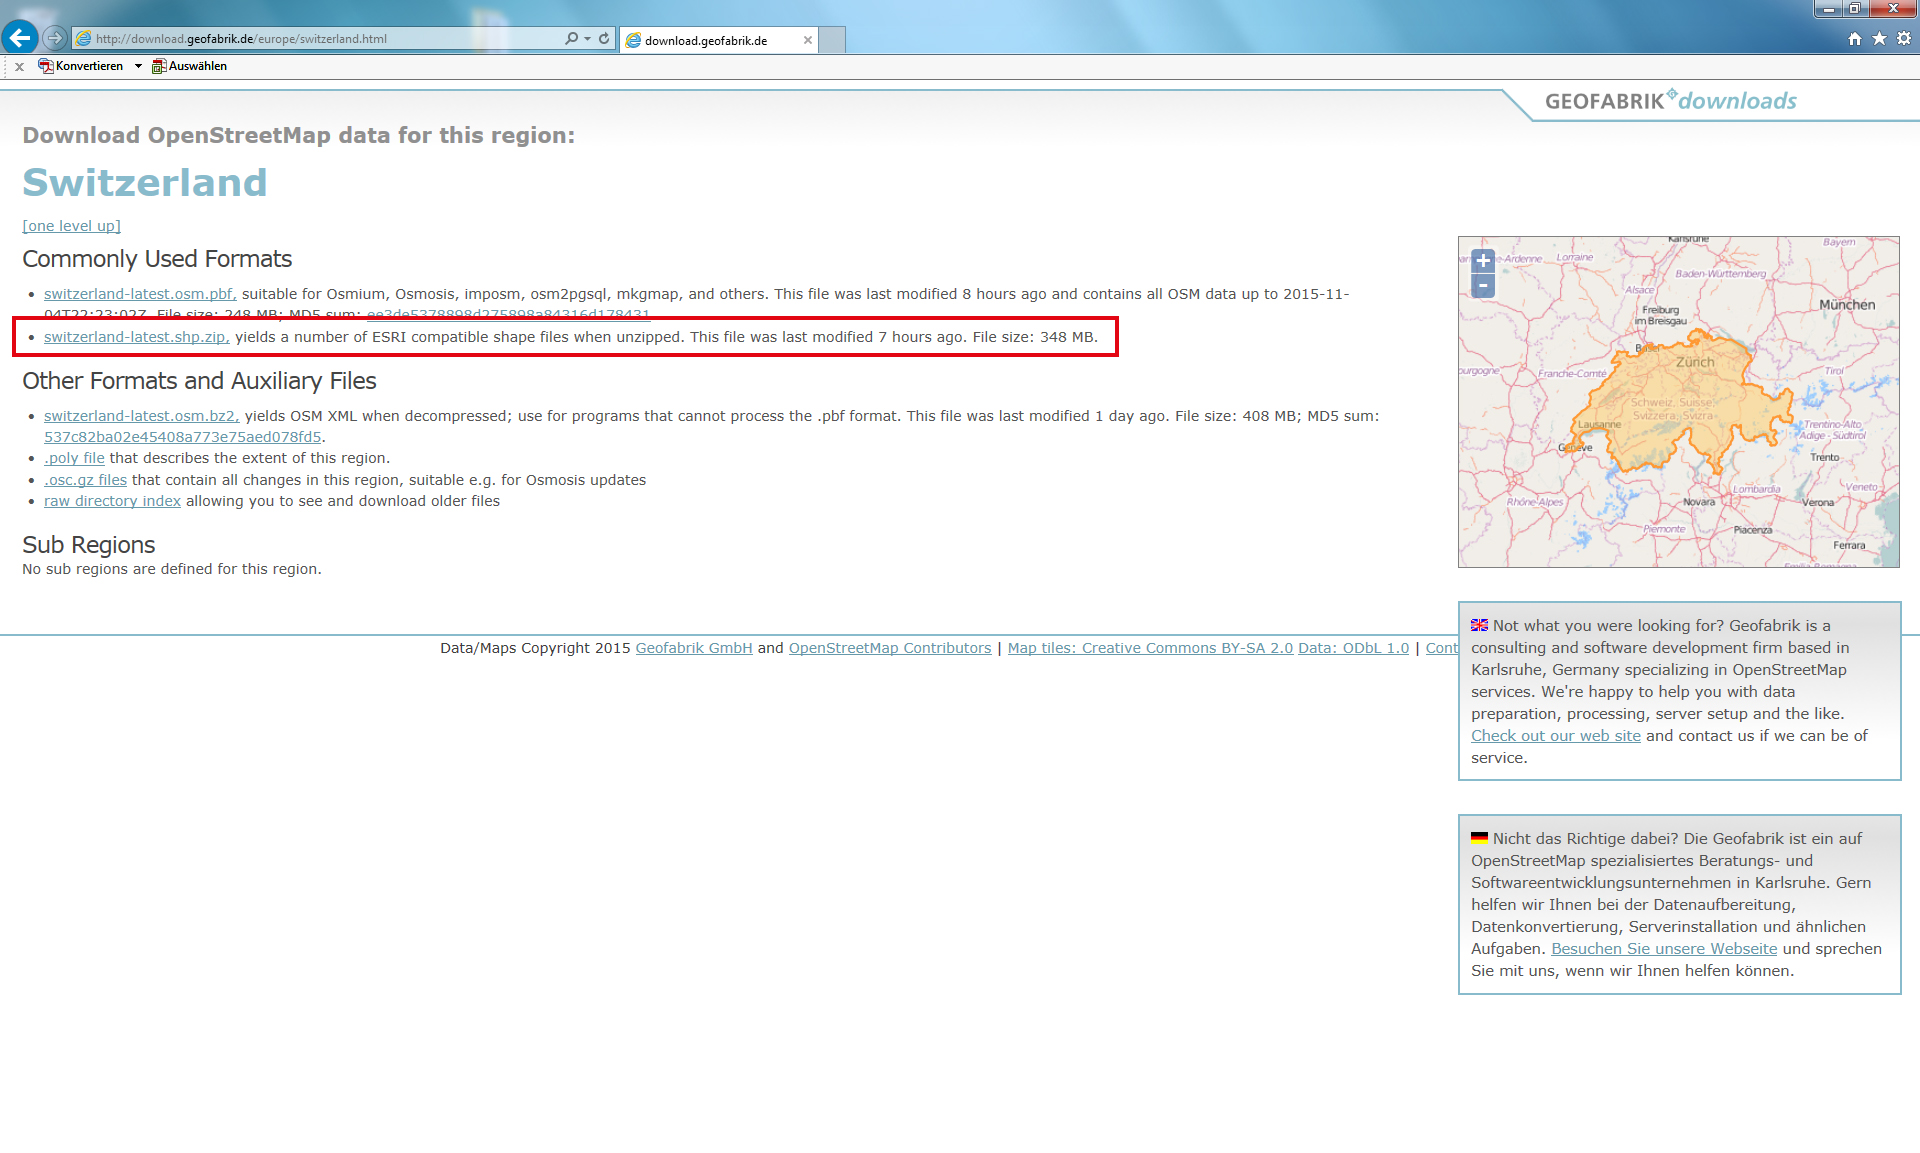Open the browser home icon
Image resolution: width=1920 pixels, height=1153 pixels.
(x=1855, y=38)
